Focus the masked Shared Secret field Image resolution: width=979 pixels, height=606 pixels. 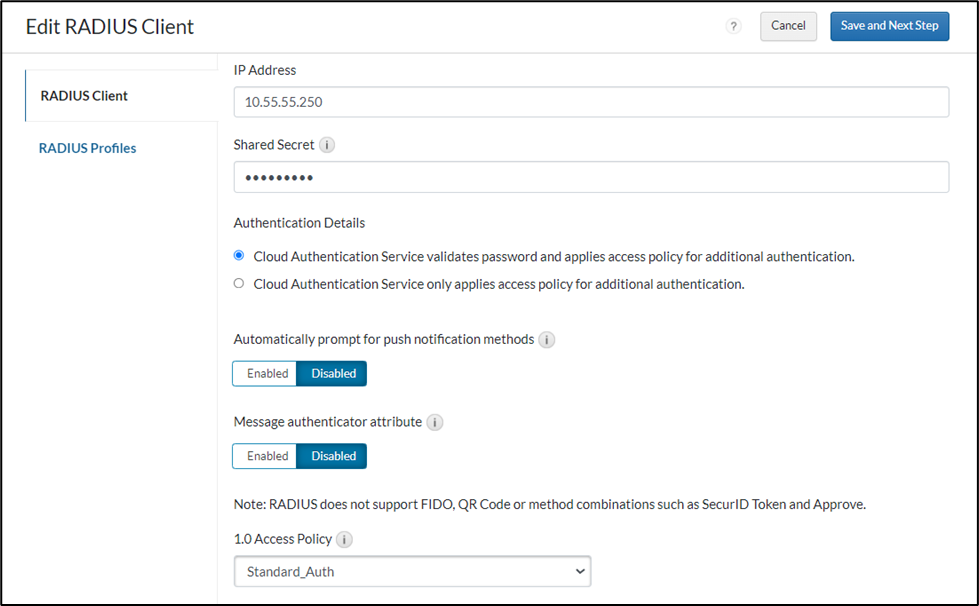[590, 177]
